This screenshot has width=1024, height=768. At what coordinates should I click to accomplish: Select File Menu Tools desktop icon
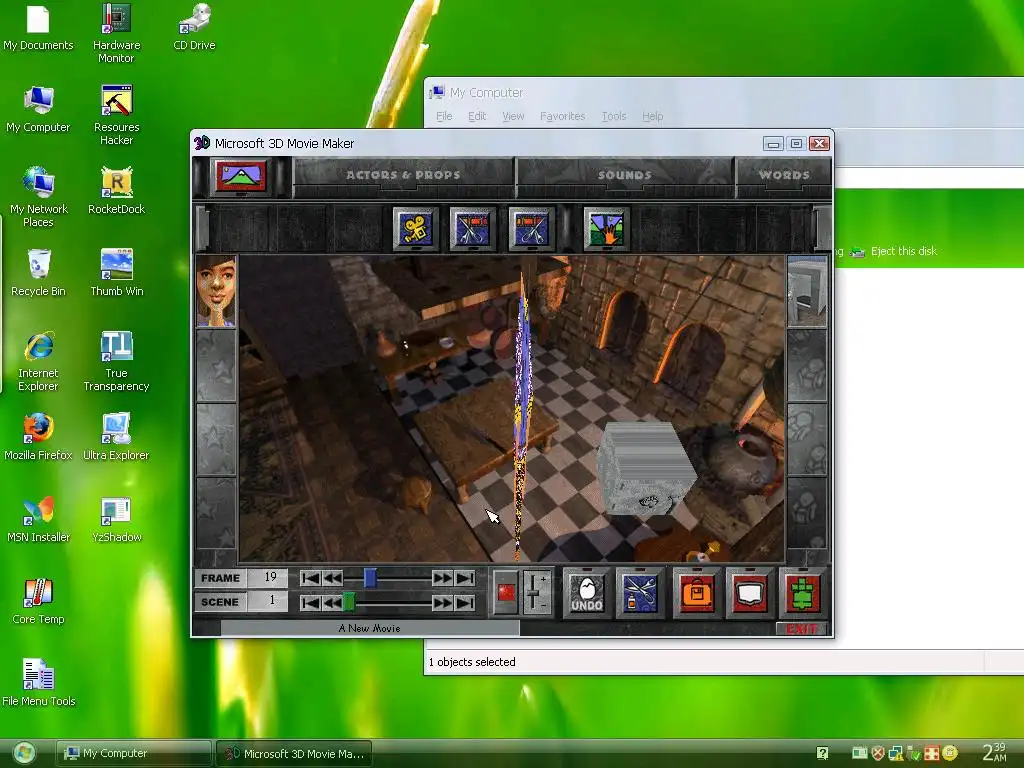[39, 683]
